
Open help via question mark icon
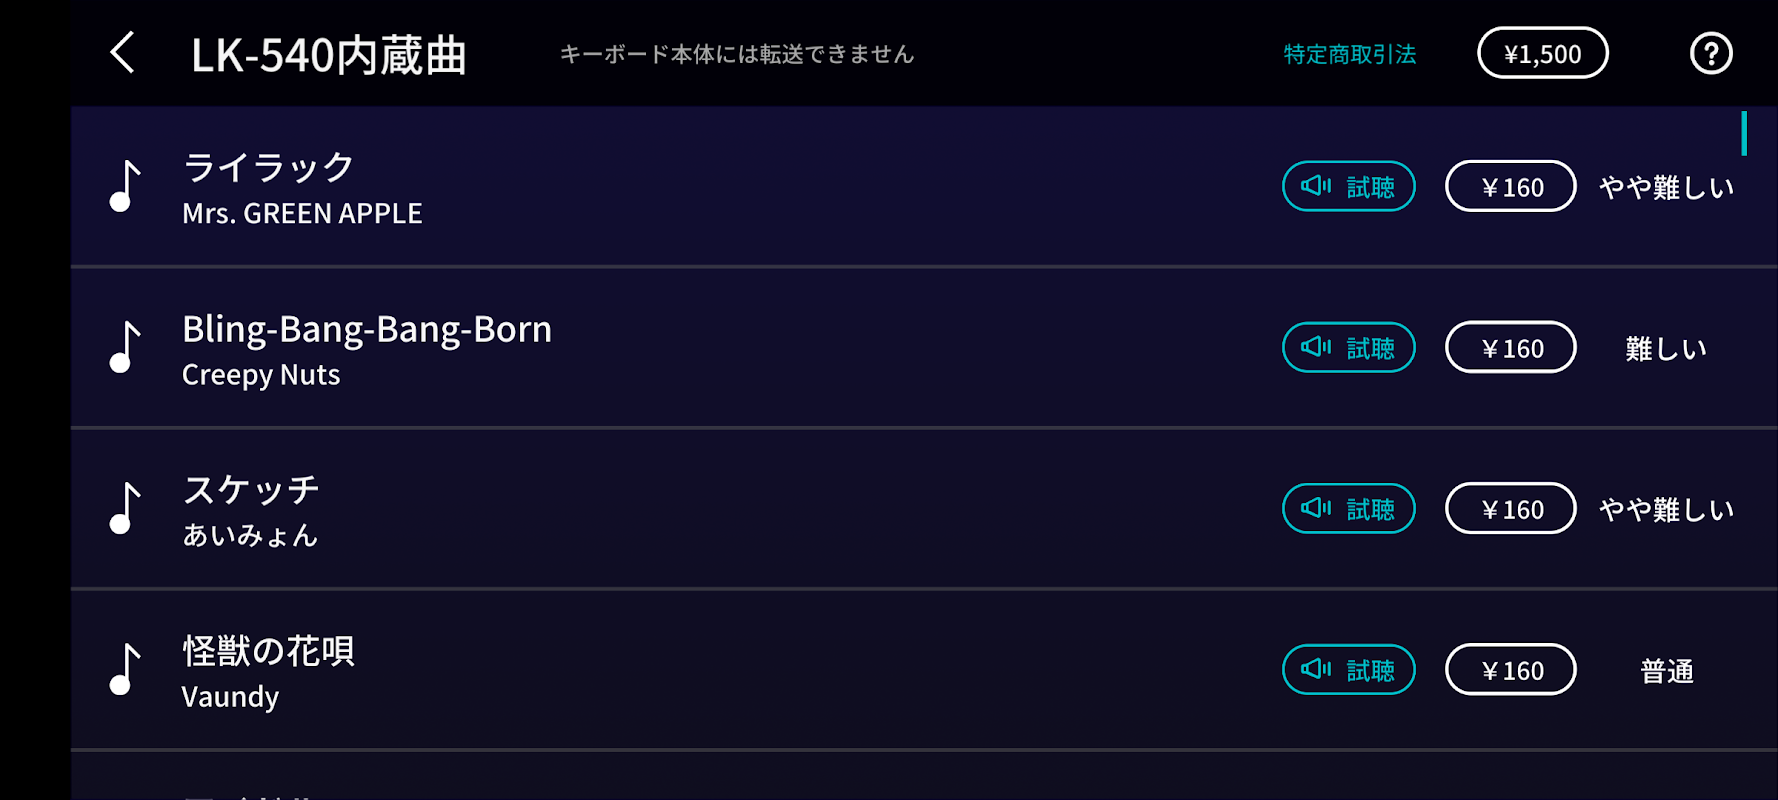click(1710, 54)
